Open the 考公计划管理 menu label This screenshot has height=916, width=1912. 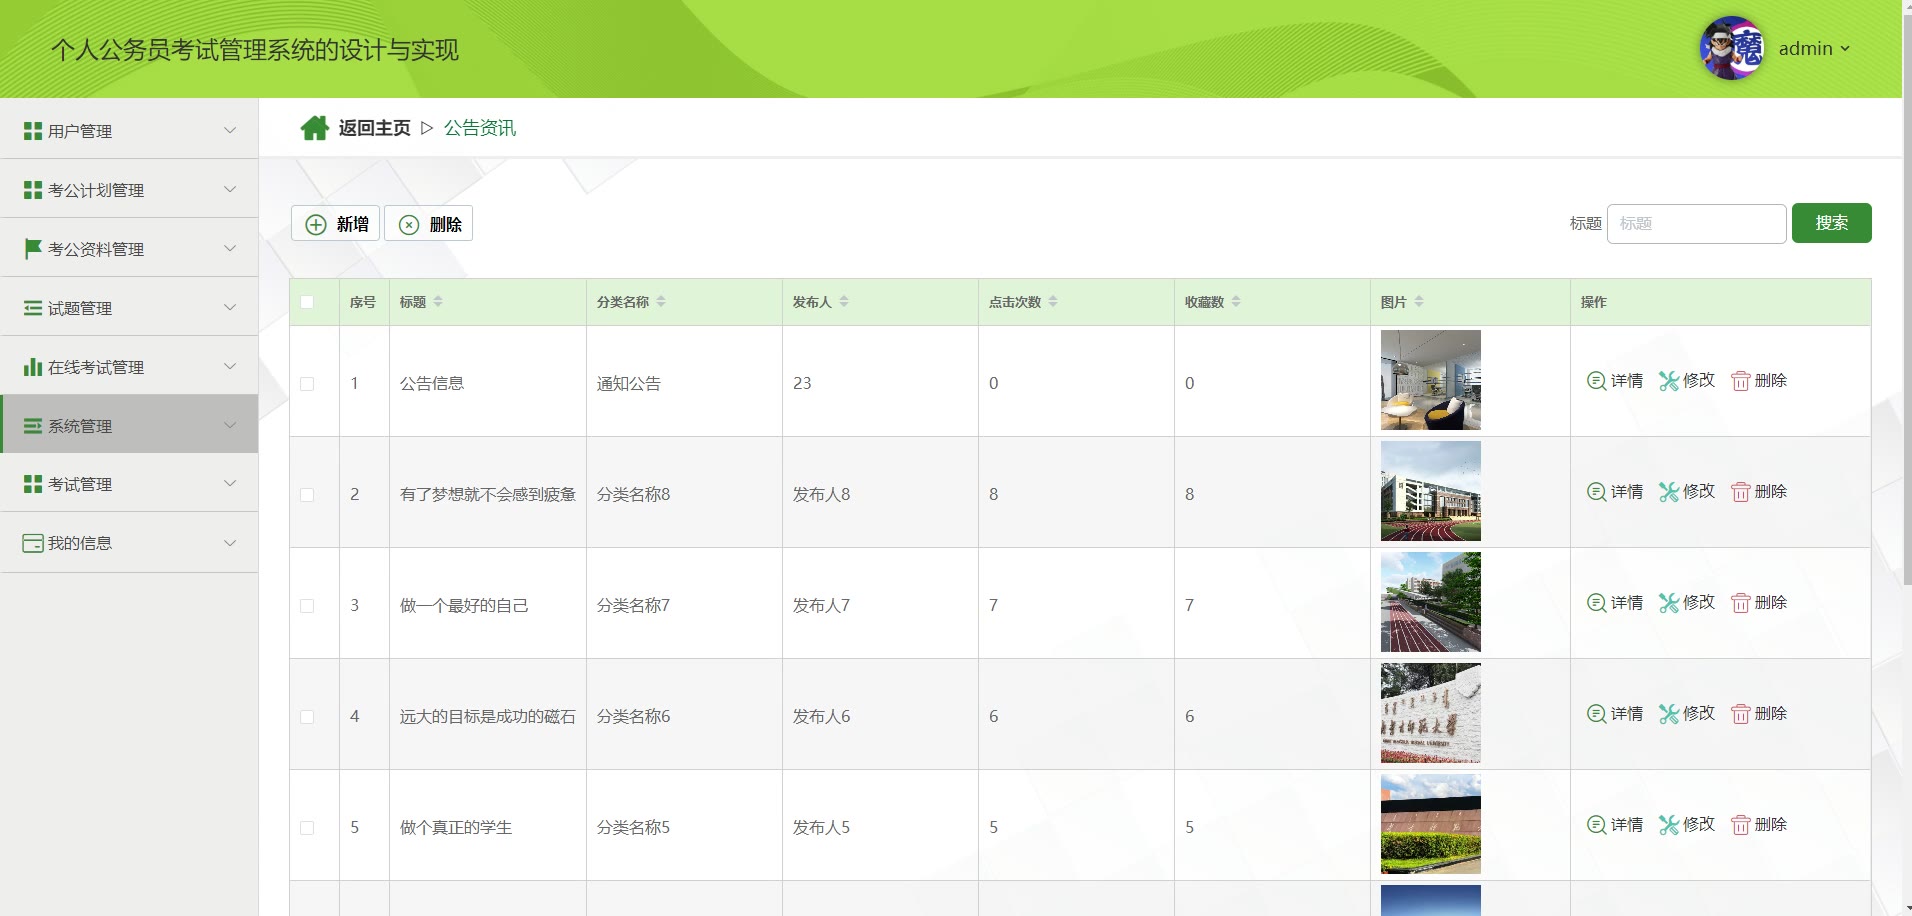(96, 190)
